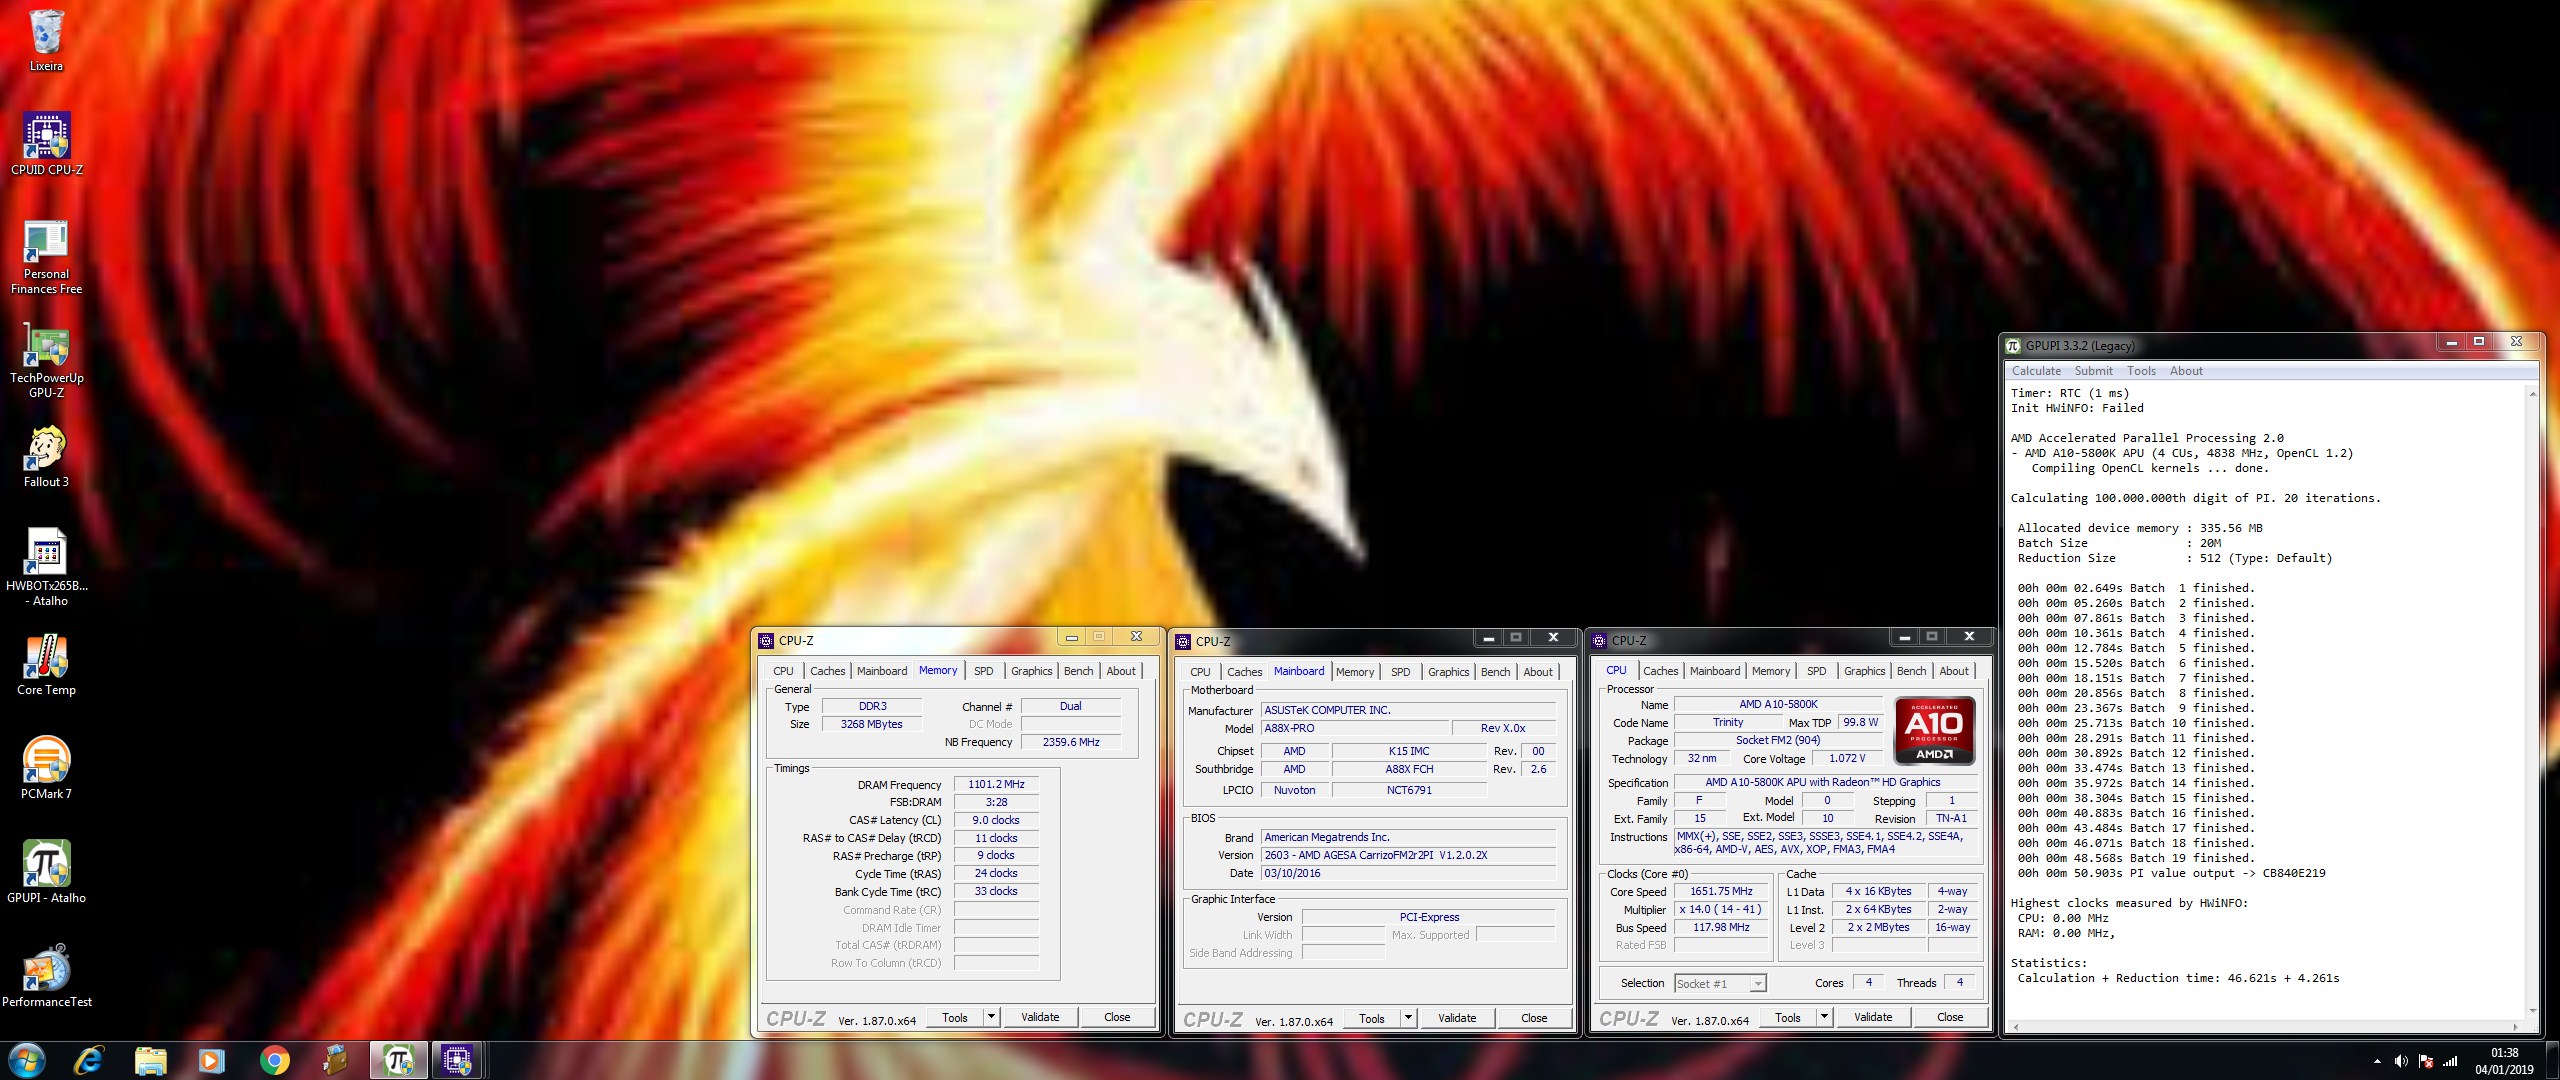
Task: Launch the PCMark 7 desktop icon
Action: pos(46,768)
